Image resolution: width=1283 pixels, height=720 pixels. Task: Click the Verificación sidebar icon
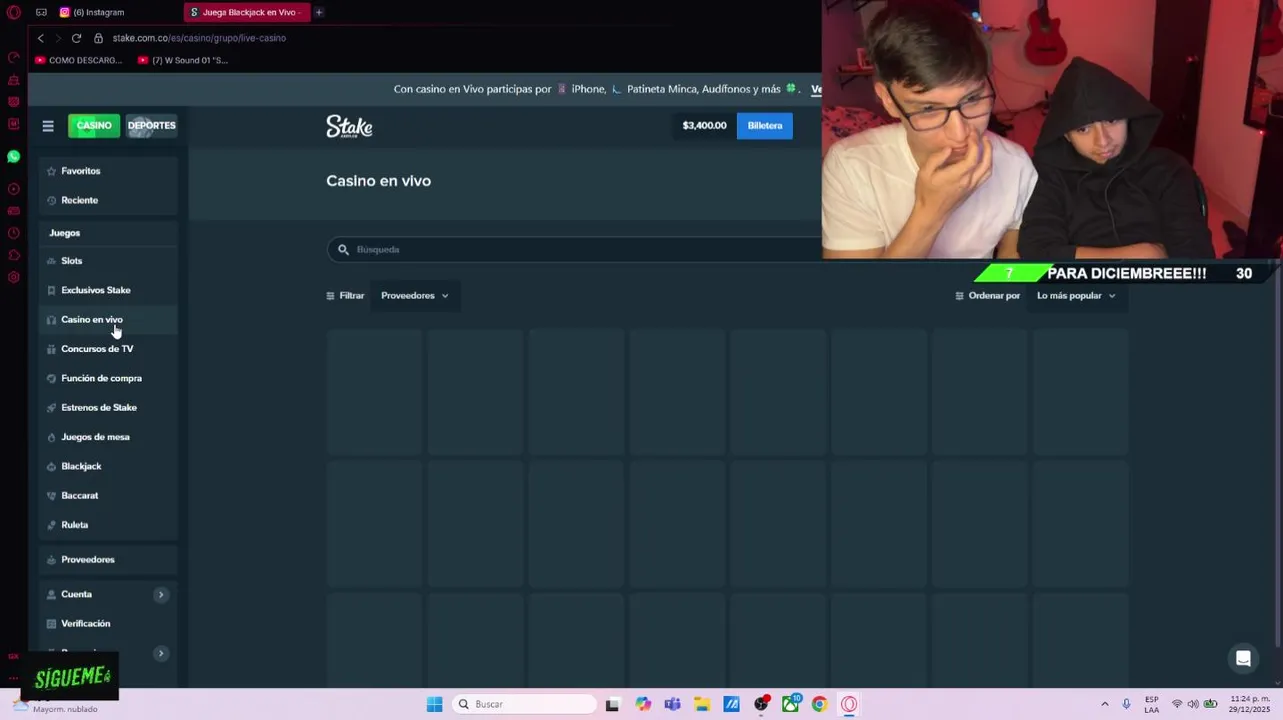pos(51,624)
